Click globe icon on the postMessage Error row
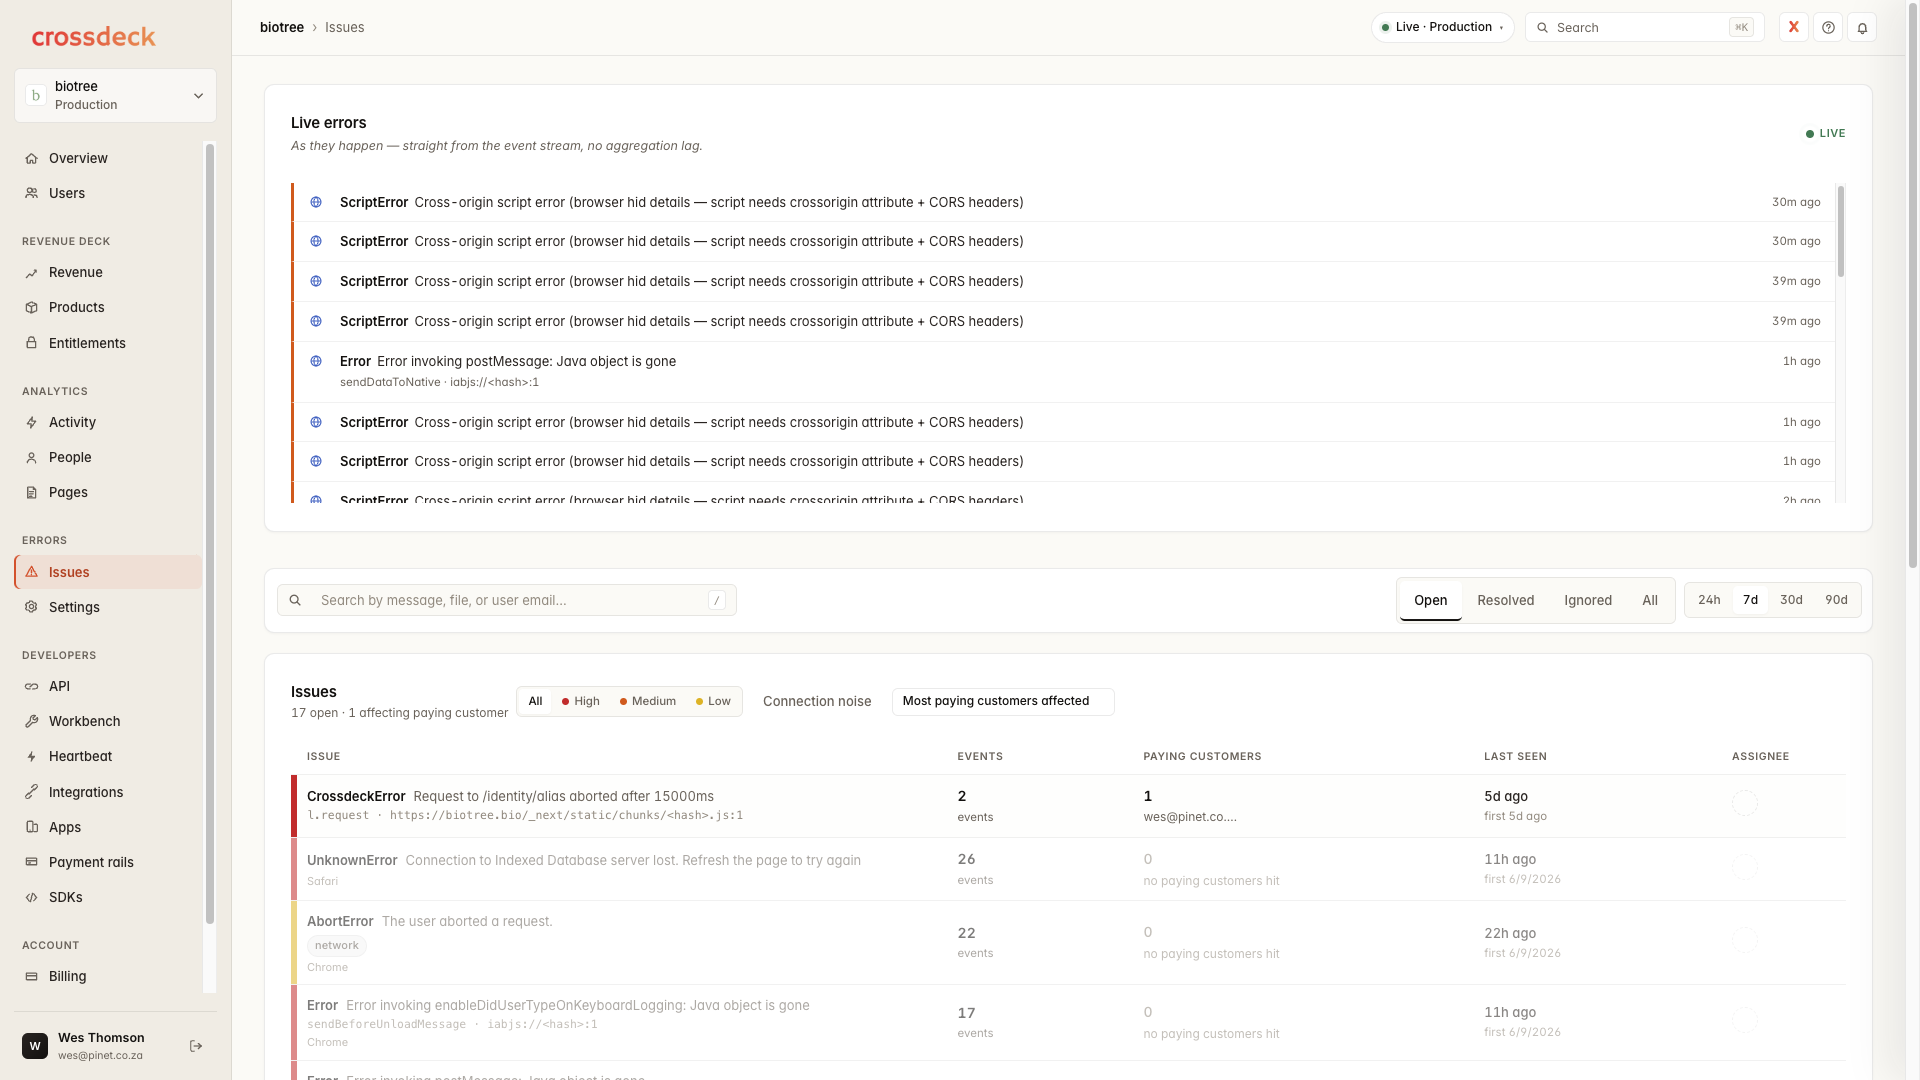Image resolution: width=1920 pixels, height=1080 pixels. (x=316, y=362)
